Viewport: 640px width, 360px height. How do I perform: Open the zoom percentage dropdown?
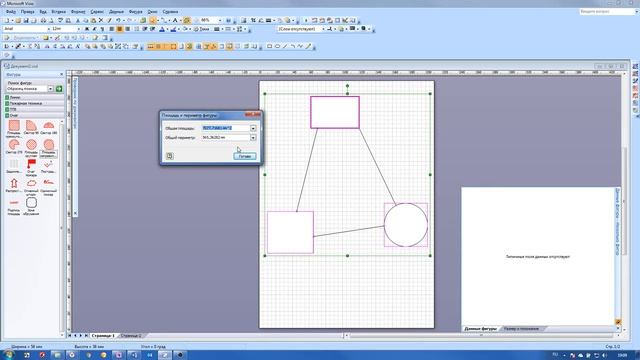click(x=220, y=20)
